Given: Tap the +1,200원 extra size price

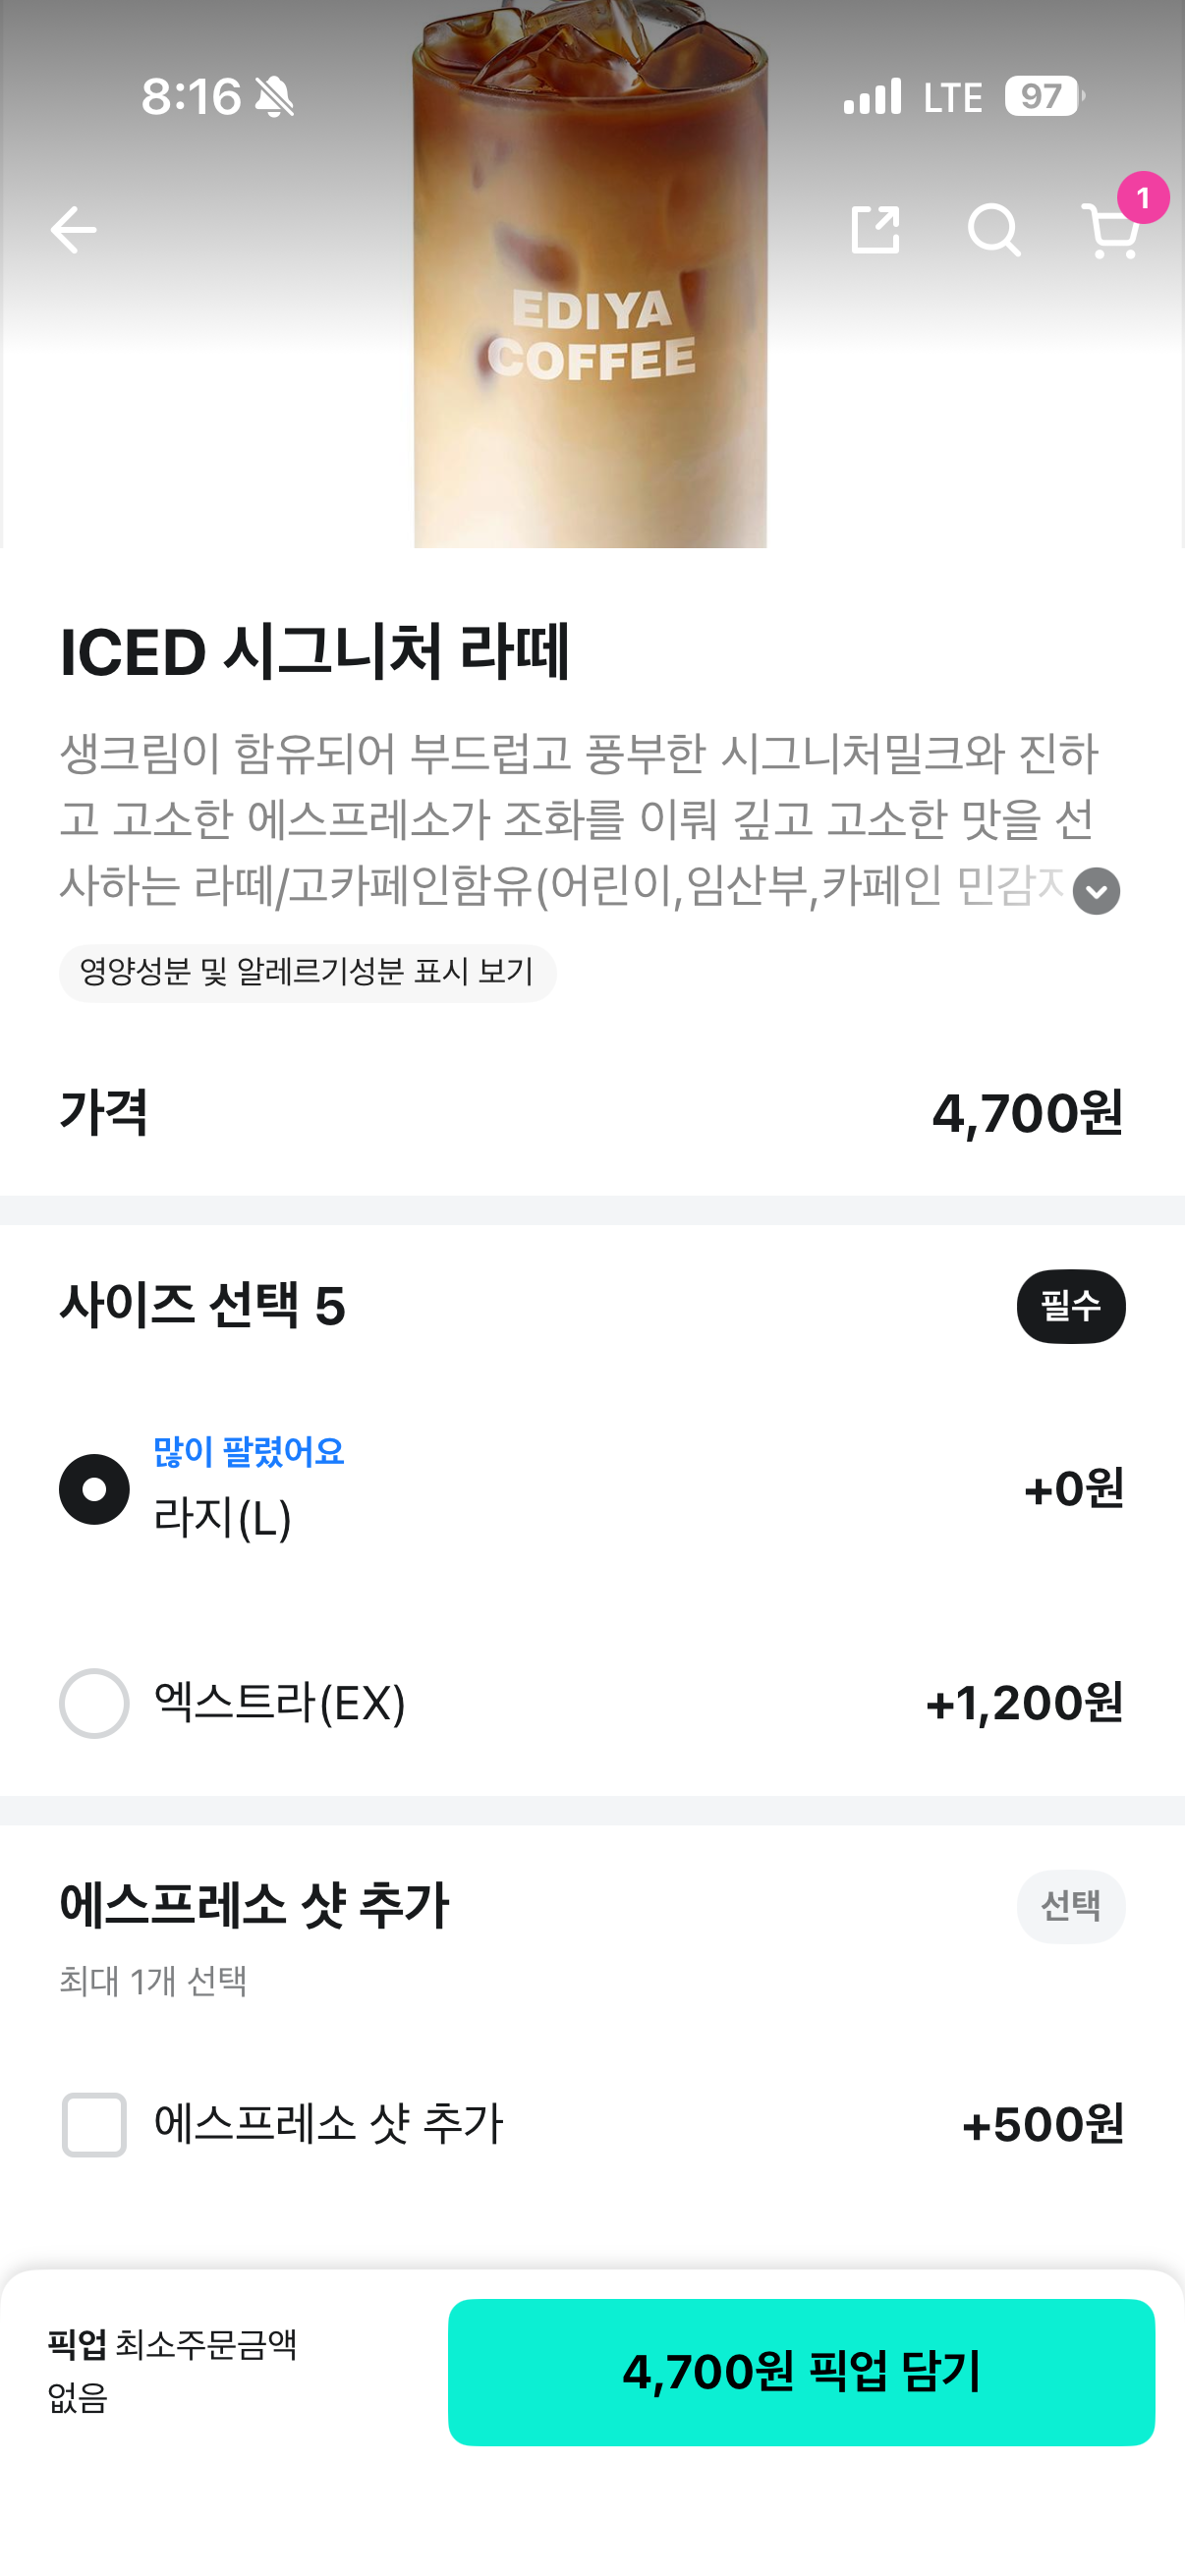Looking at the screenshot, I should [x=1024, y=1703].
